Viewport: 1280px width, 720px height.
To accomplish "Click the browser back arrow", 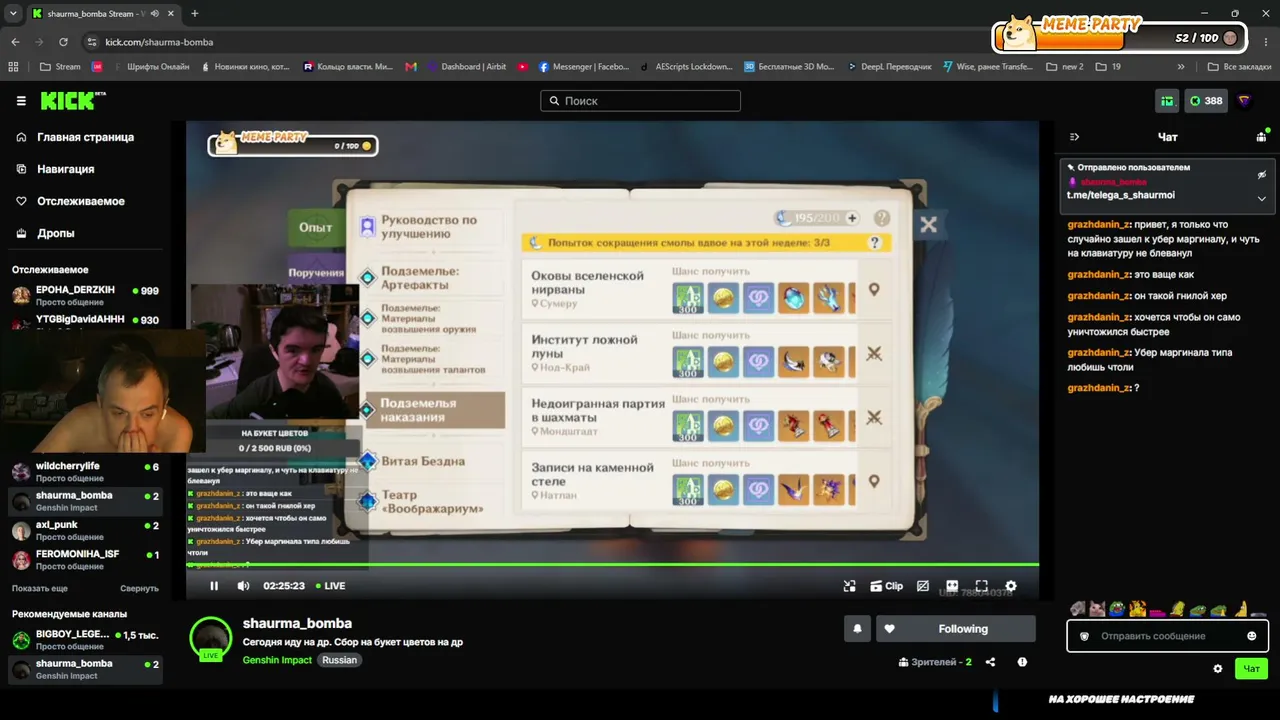I will click(x=15, y=42).
